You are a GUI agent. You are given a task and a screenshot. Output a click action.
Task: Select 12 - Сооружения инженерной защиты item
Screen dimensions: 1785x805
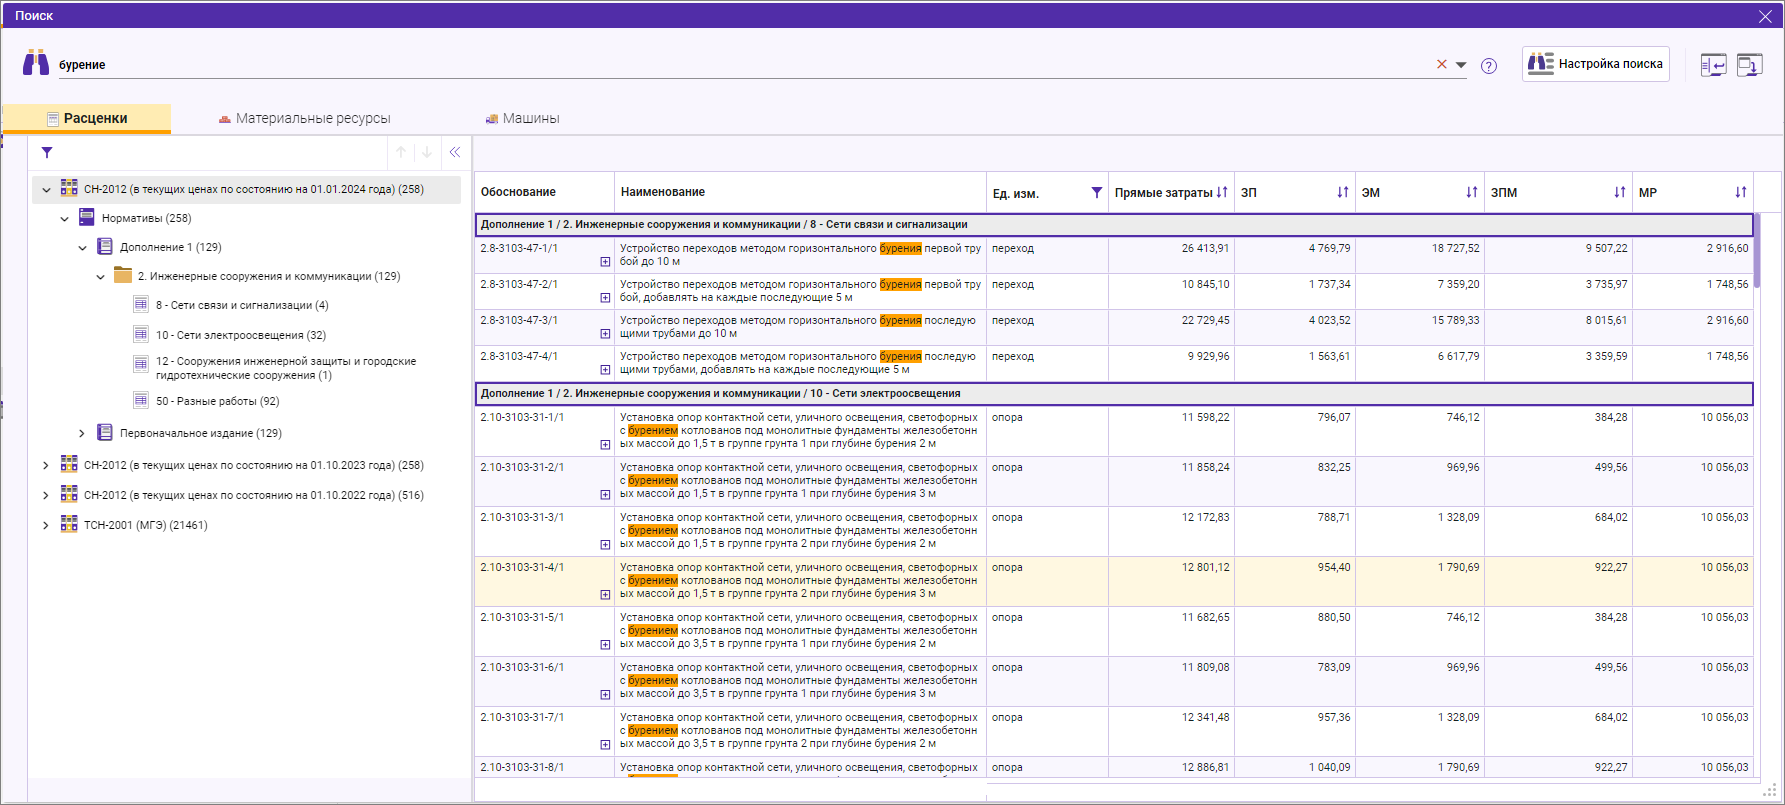point(286,368)
